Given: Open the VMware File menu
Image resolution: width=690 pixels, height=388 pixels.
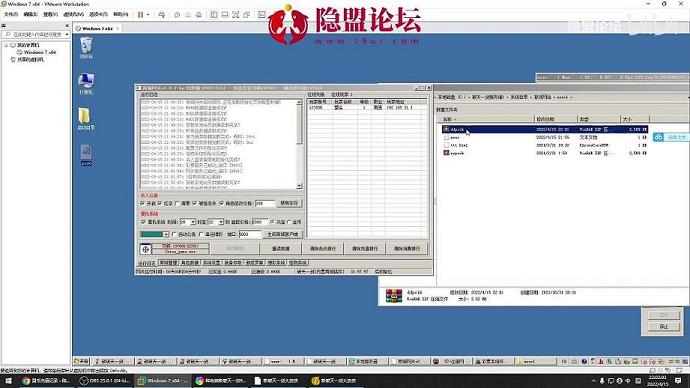Looking at the screenshot, I should (11, 15).
